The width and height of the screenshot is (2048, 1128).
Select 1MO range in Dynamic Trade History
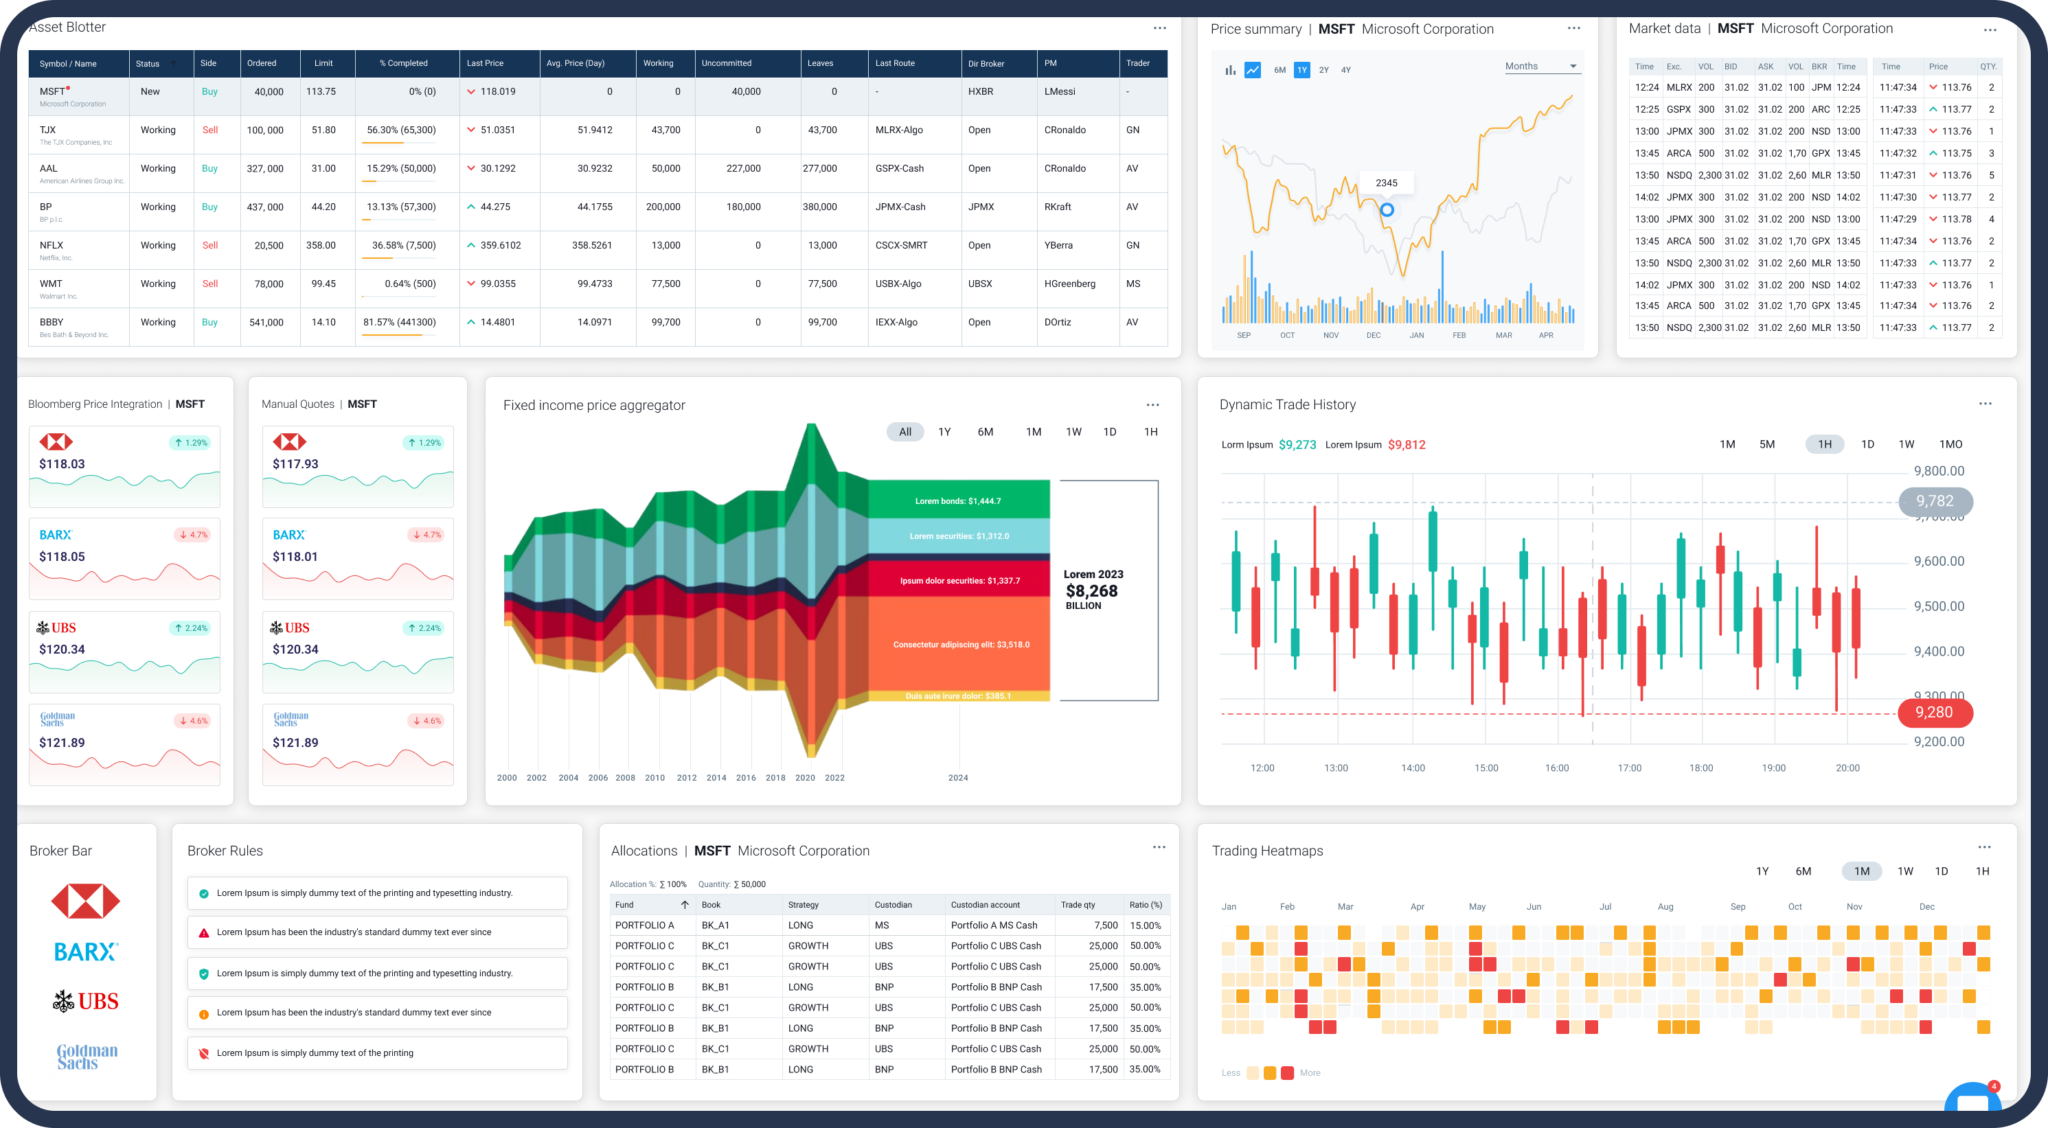click(x=1951, y=444)
